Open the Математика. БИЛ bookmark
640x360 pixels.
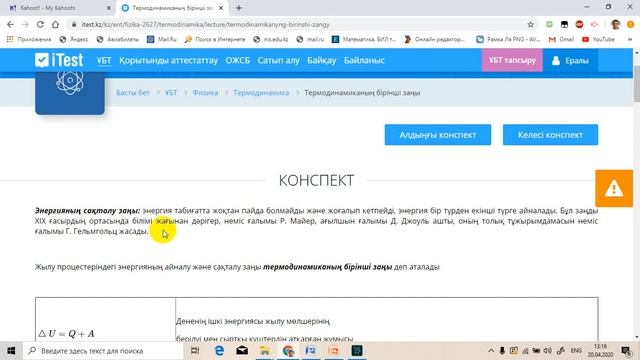click(x=364, y=39)
